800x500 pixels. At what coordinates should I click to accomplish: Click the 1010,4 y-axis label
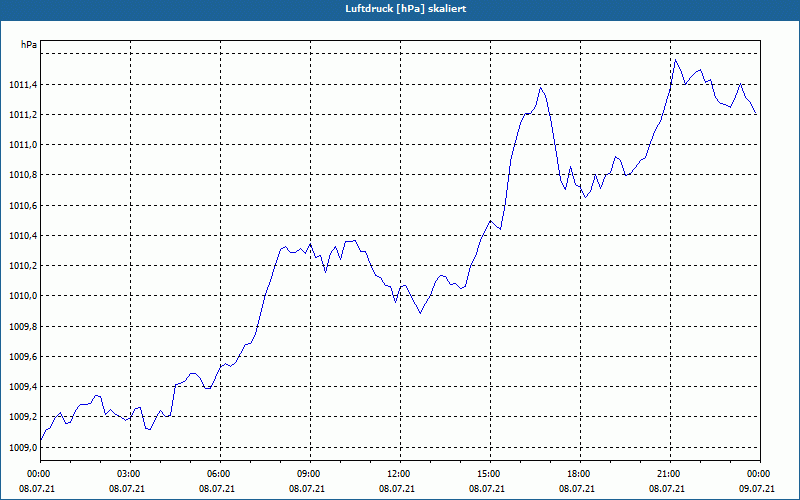pyautogui.click(x=23, y=236)
